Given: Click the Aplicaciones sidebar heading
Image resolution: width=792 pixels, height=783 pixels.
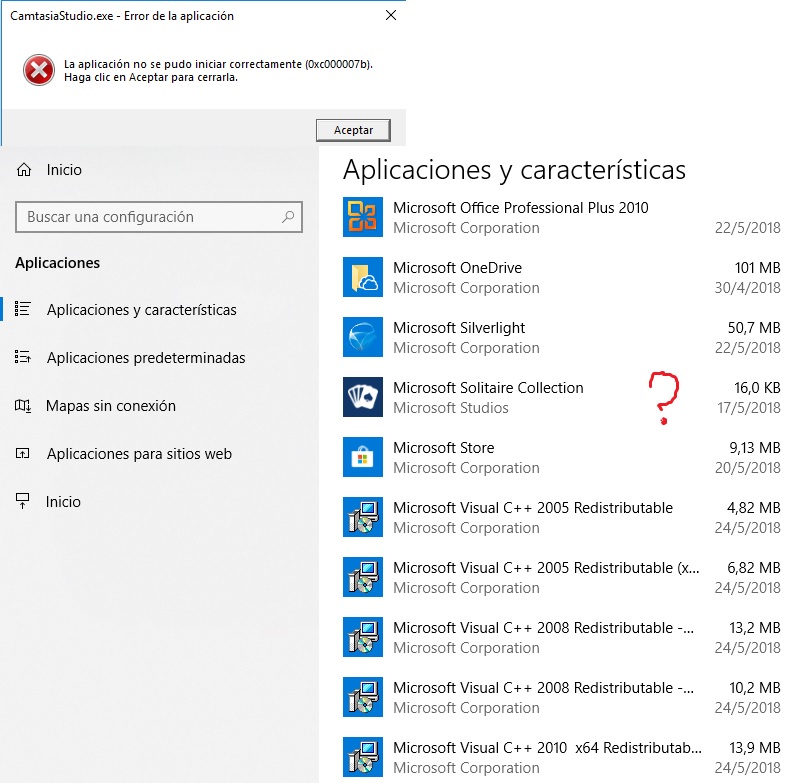Looking at the screenshot, I should point(58,263).
